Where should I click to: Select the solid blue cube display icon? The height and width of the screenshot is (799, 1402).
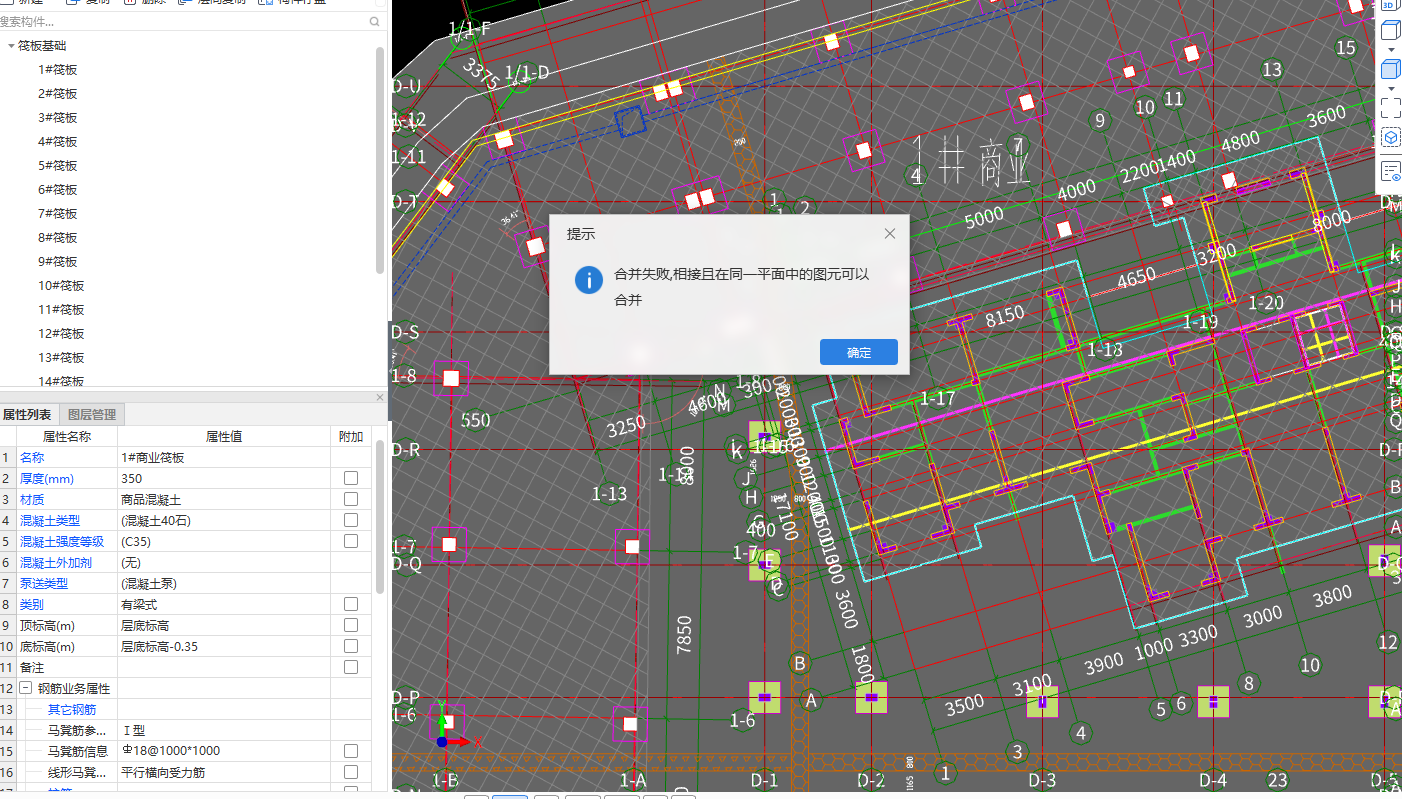click(1390, 70)
